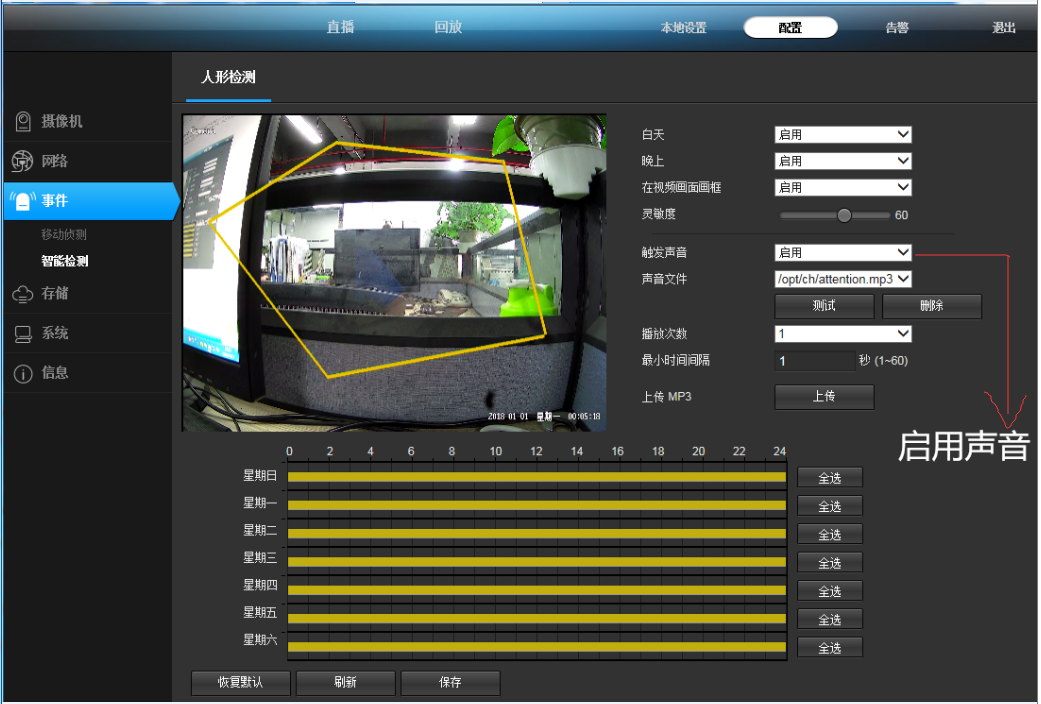Expand the 晚上 (night) dropdown

(843, 161)
